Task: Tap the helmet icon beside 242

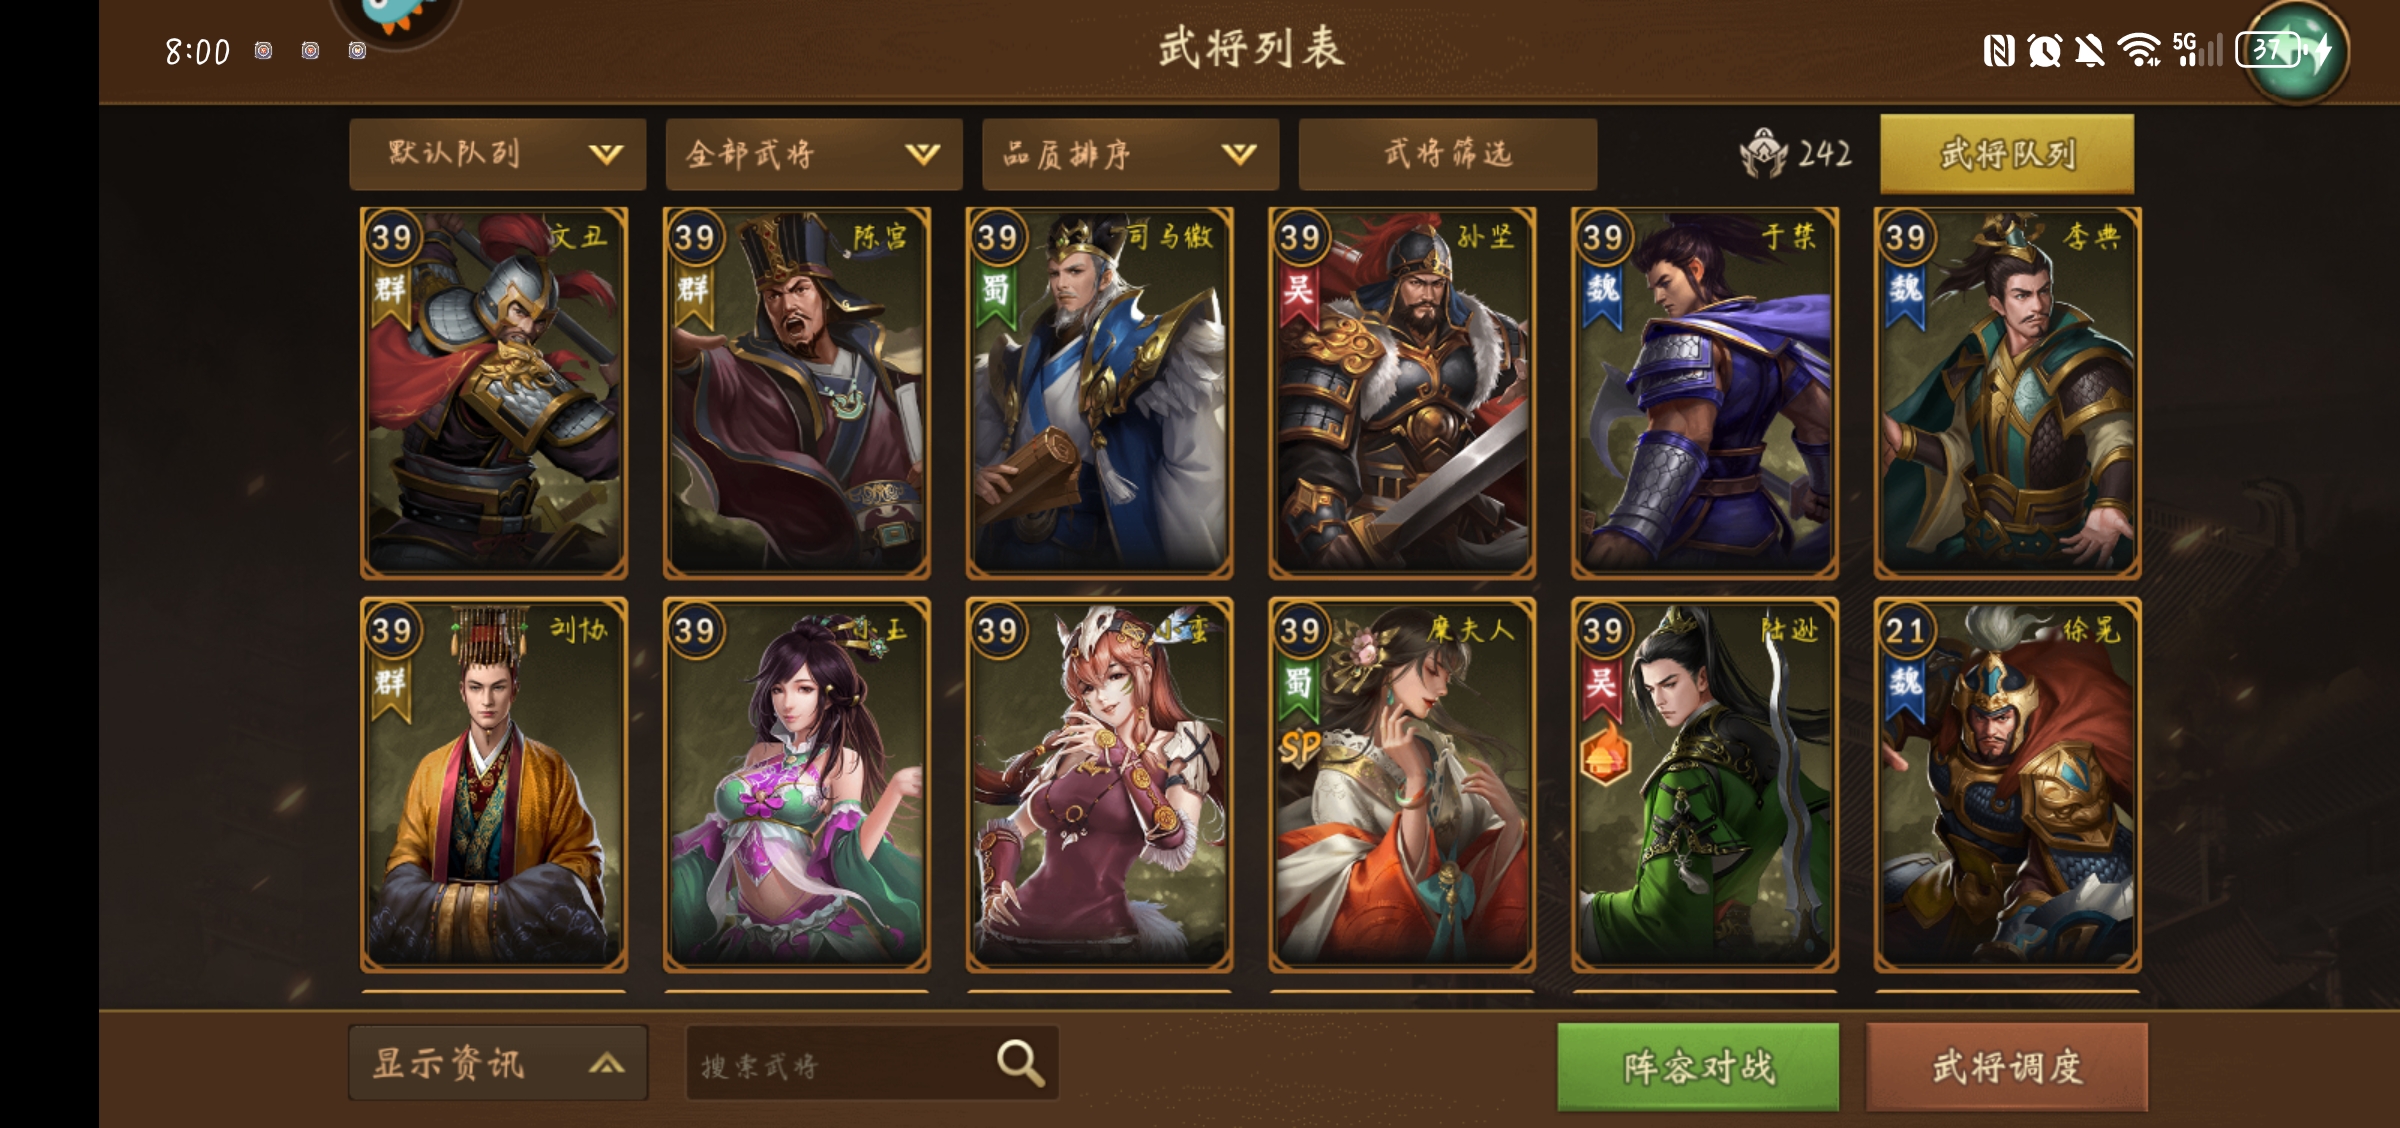Action: click(1763, 153)
